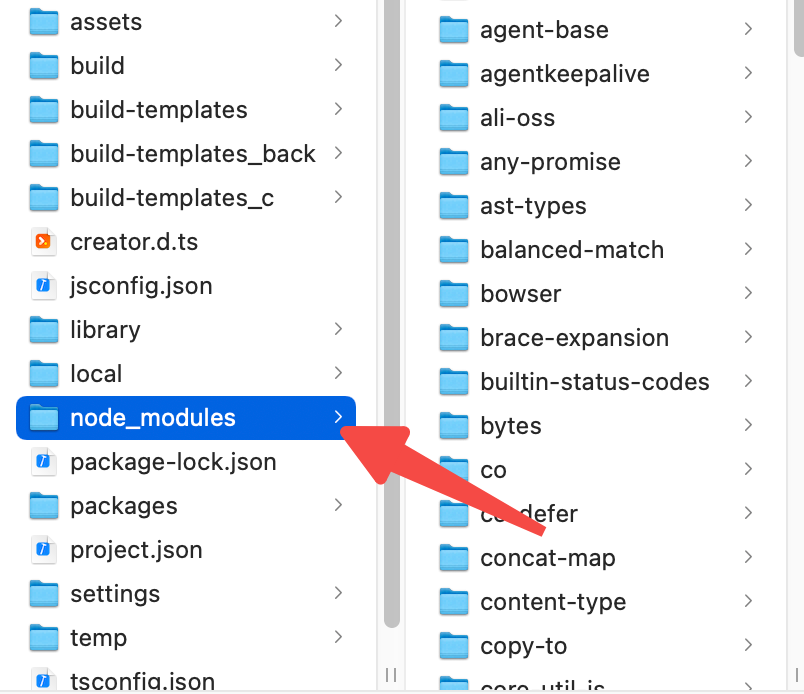
Task: Select the settings folder name
Action: [x=115, y=594]
